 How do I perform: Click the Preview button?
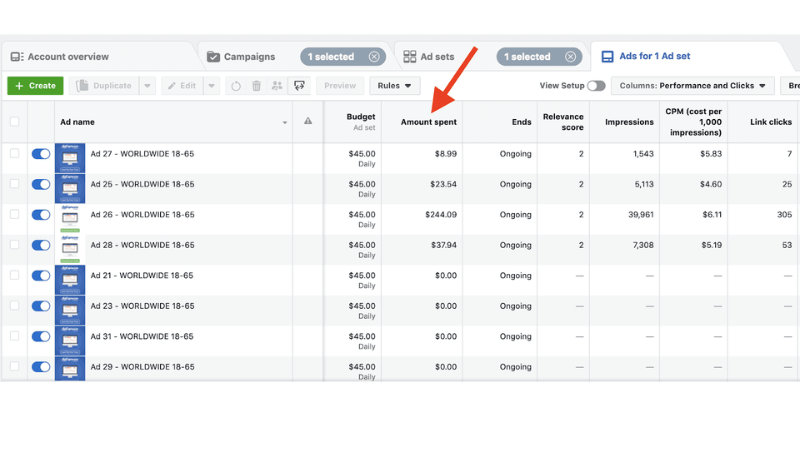tap(340, 86)
